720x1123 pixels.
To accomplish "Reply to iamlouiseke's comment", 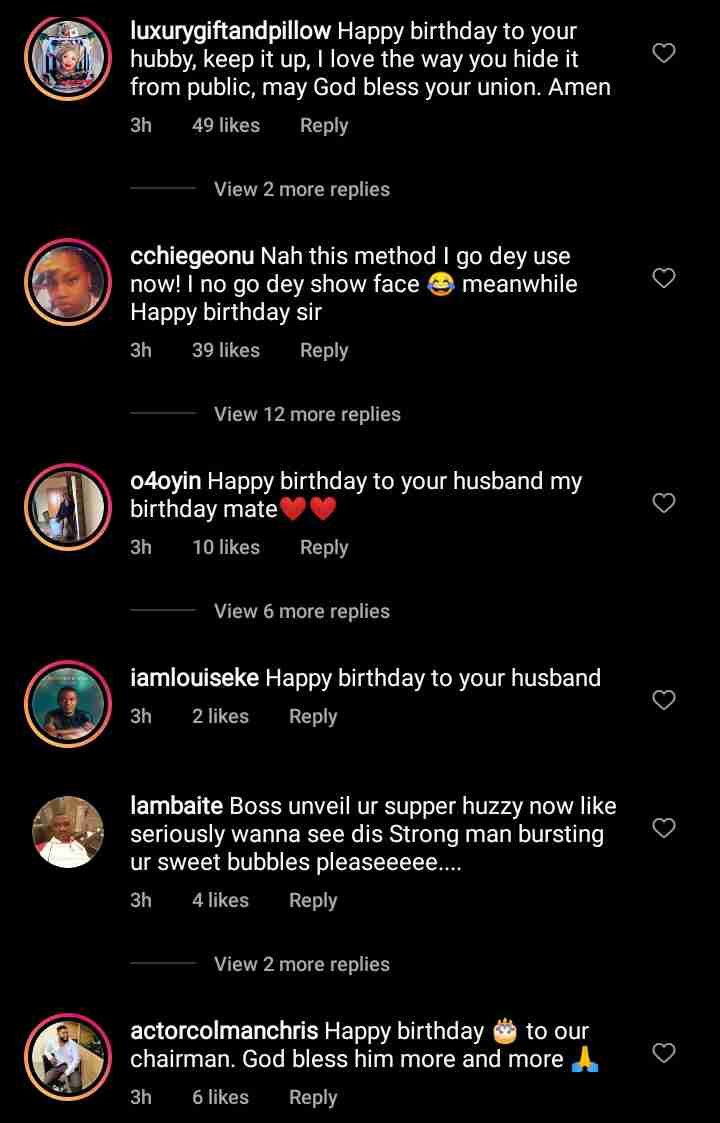I will [313, 716].
